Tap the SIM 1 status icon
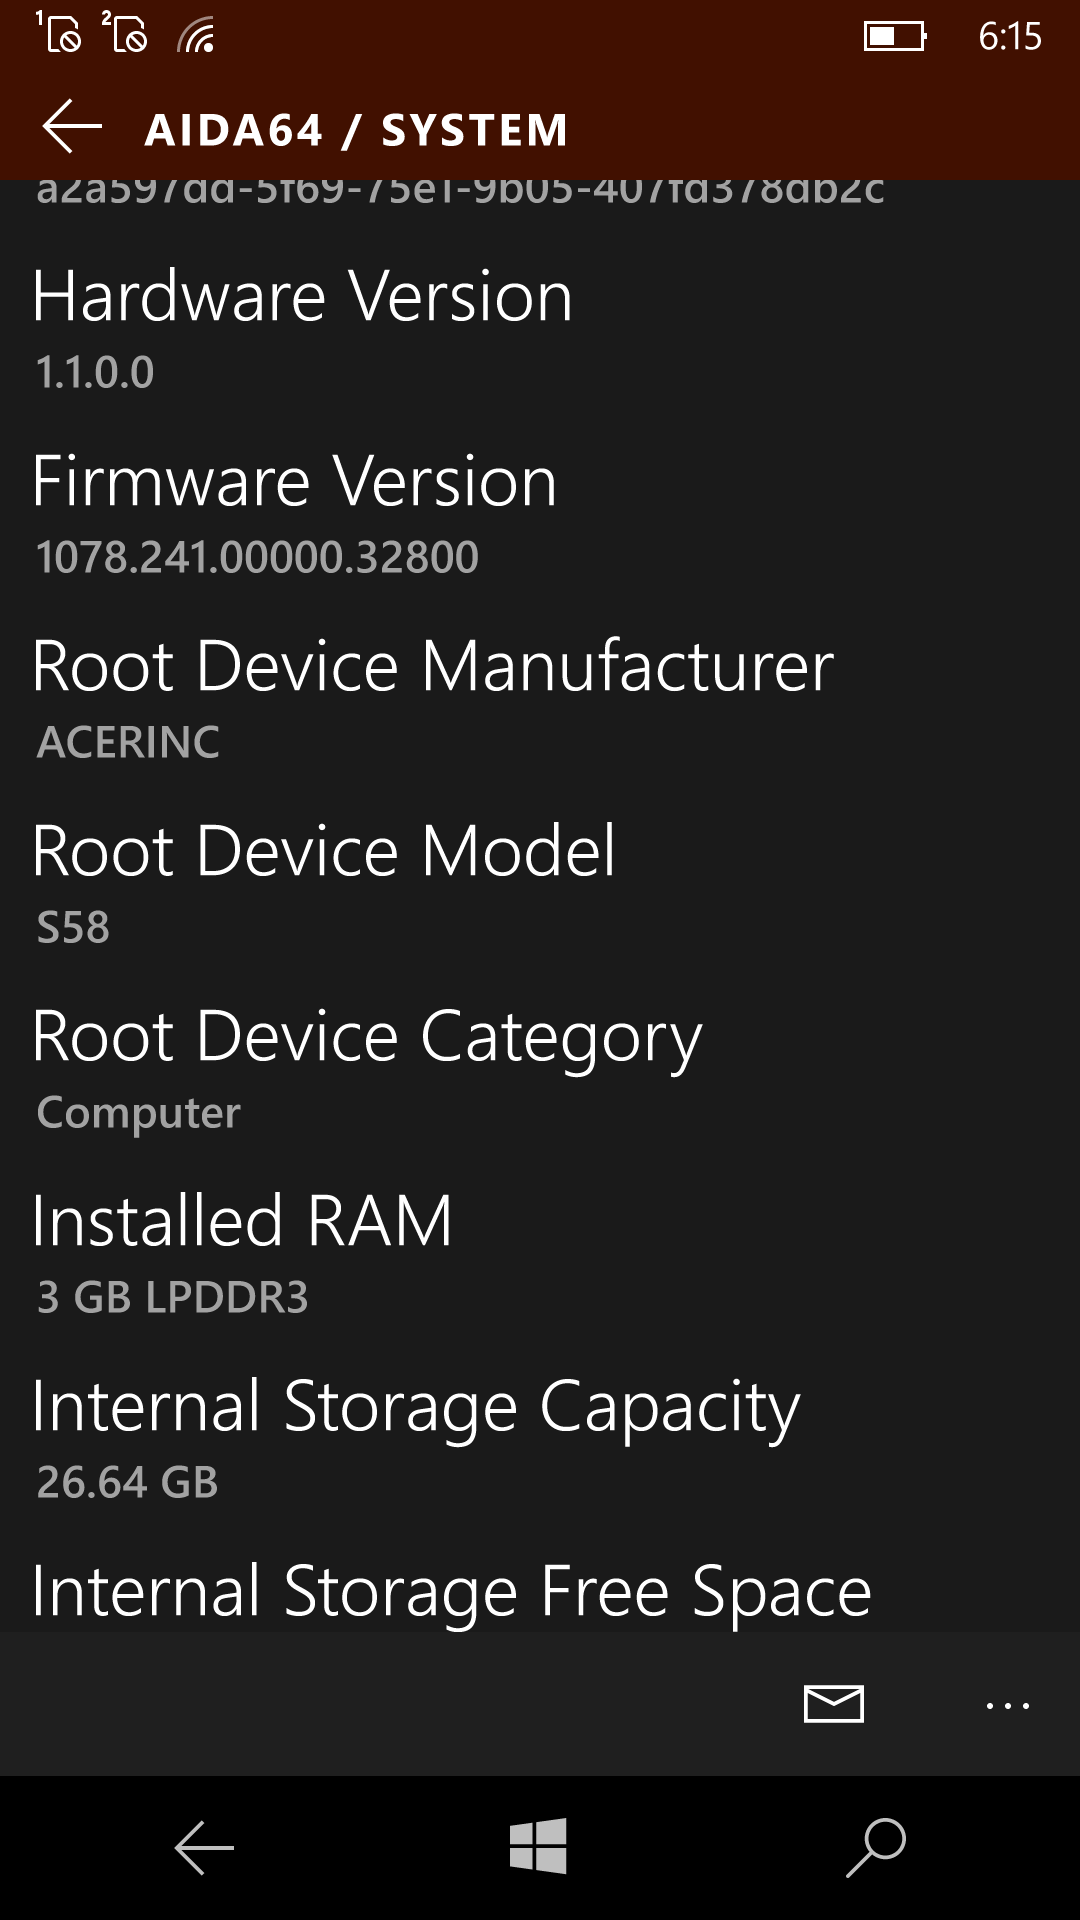 click(59, 32)
